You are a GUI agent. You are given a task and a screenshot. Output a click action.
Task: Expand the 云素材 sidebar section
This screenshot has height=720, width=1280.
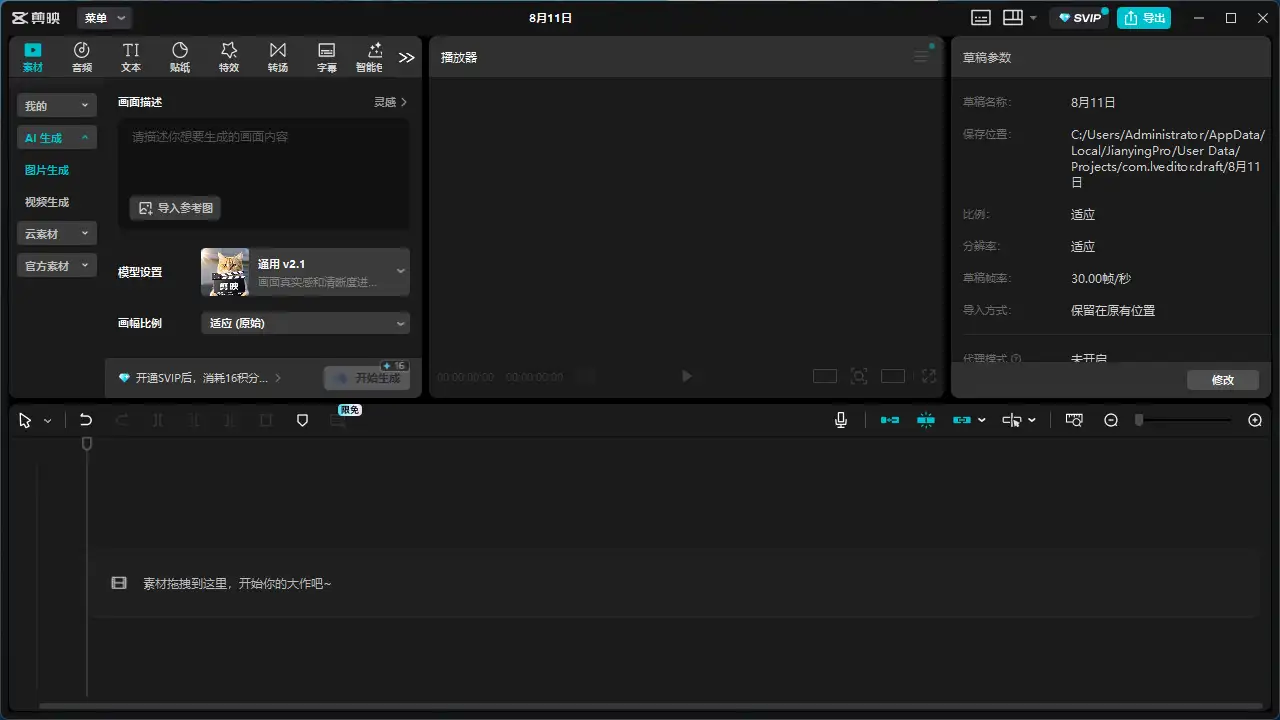(x=56, y=234)
